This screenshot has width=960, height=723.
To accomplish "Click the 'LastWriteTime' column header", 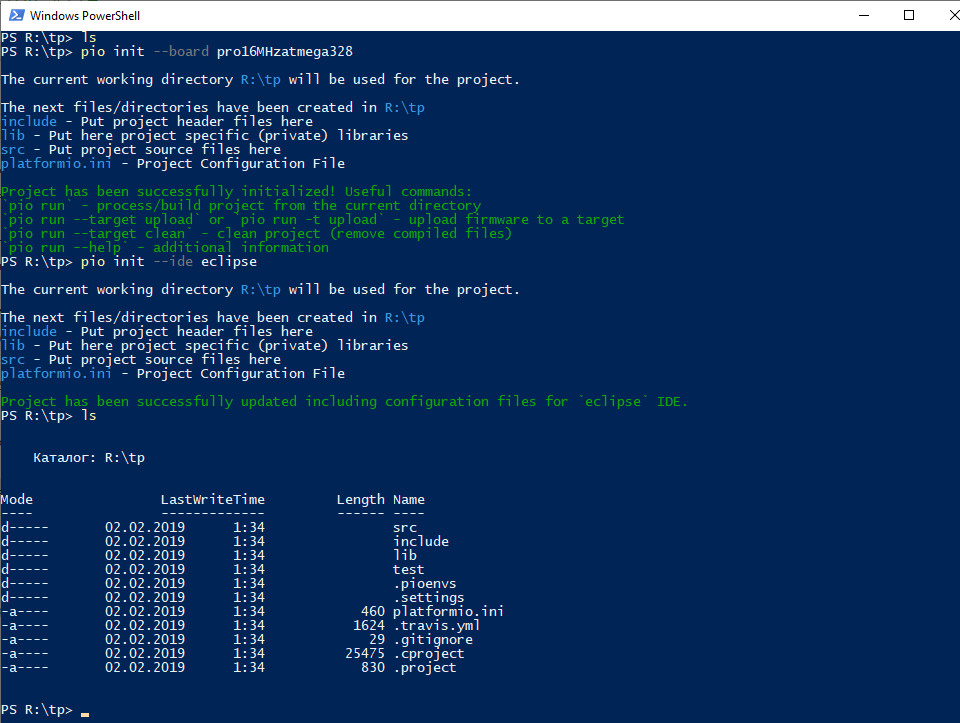I will coord(212,500).
